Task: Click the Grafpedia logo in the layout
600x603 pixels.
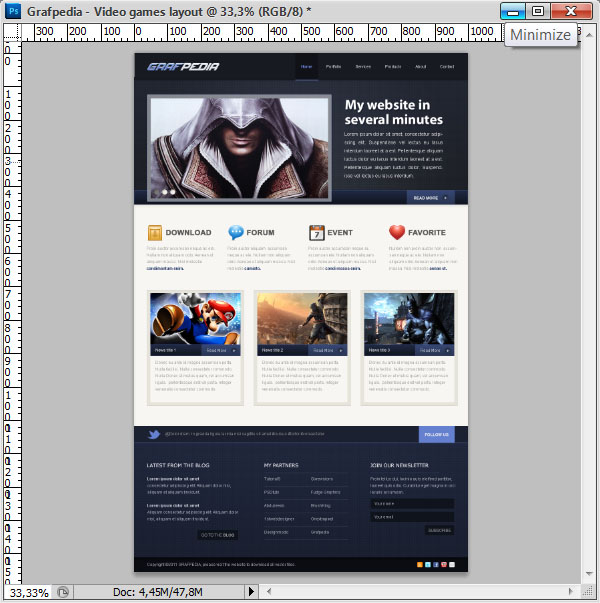Action: 183,67
